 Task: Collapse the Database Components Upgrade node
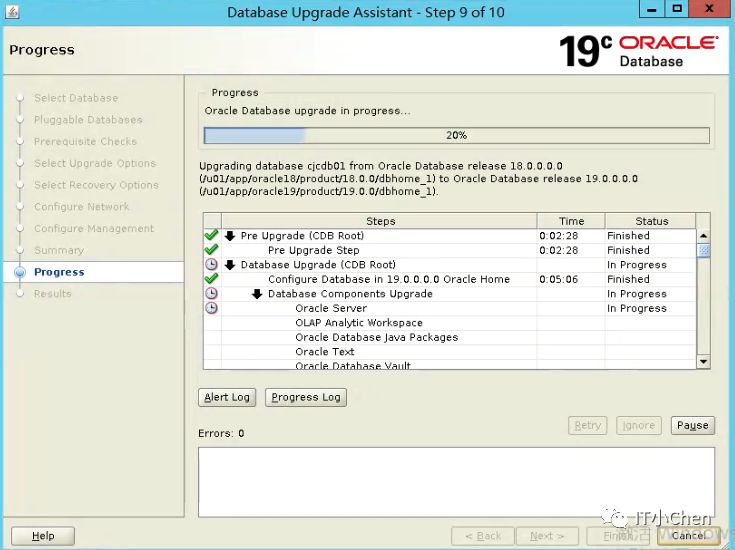point(257,294)
